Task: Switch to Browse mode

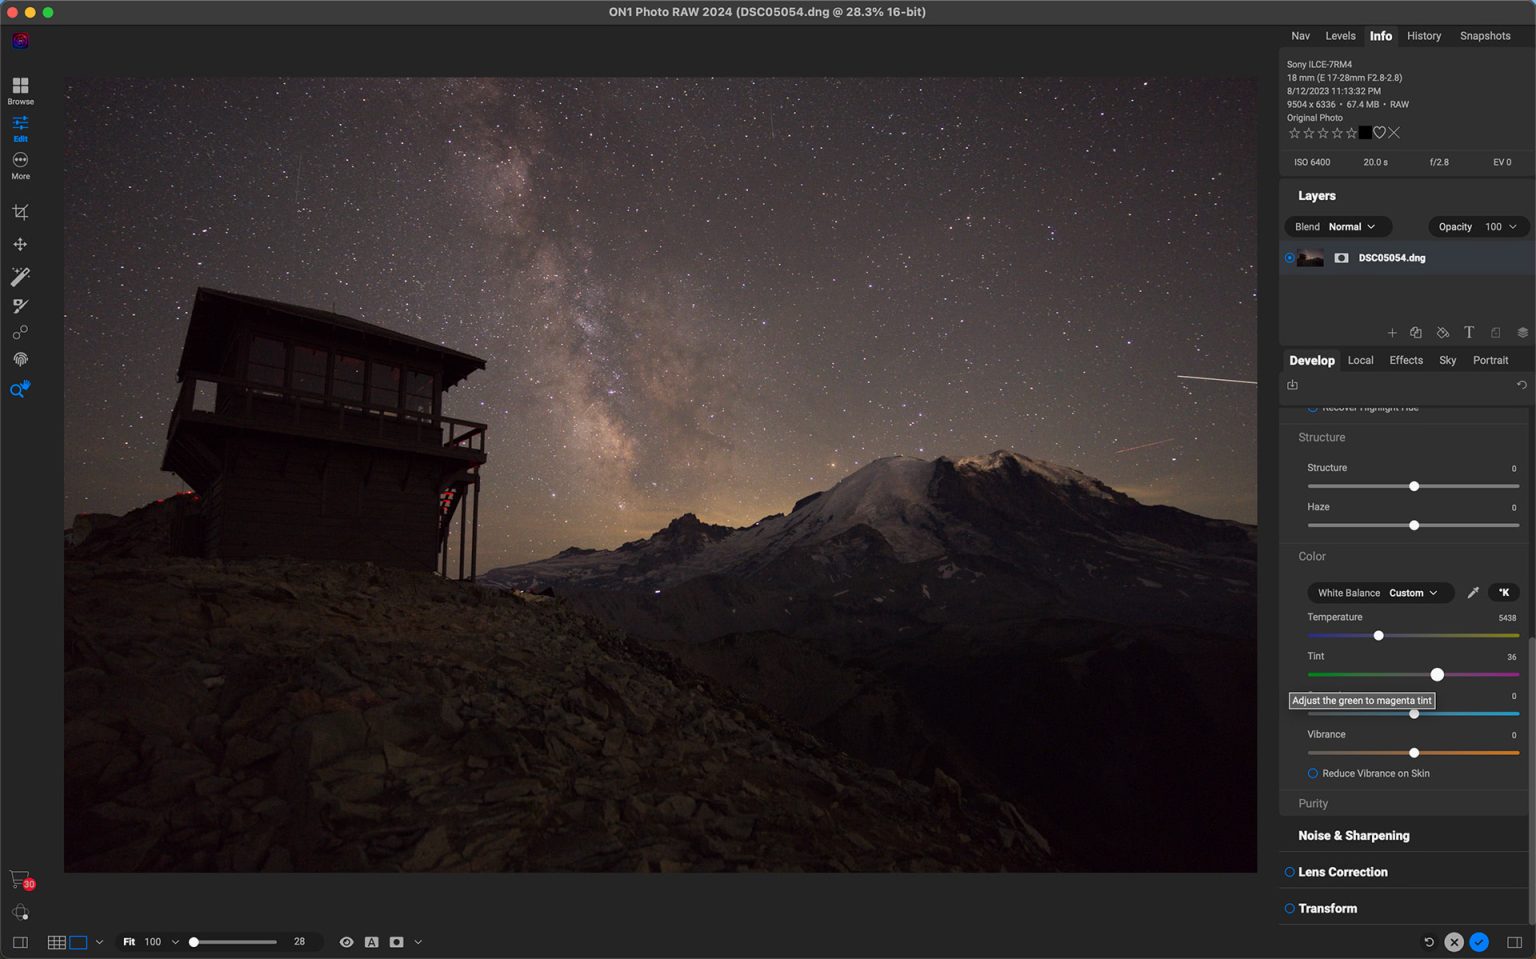Action: [x=20, y=90]
